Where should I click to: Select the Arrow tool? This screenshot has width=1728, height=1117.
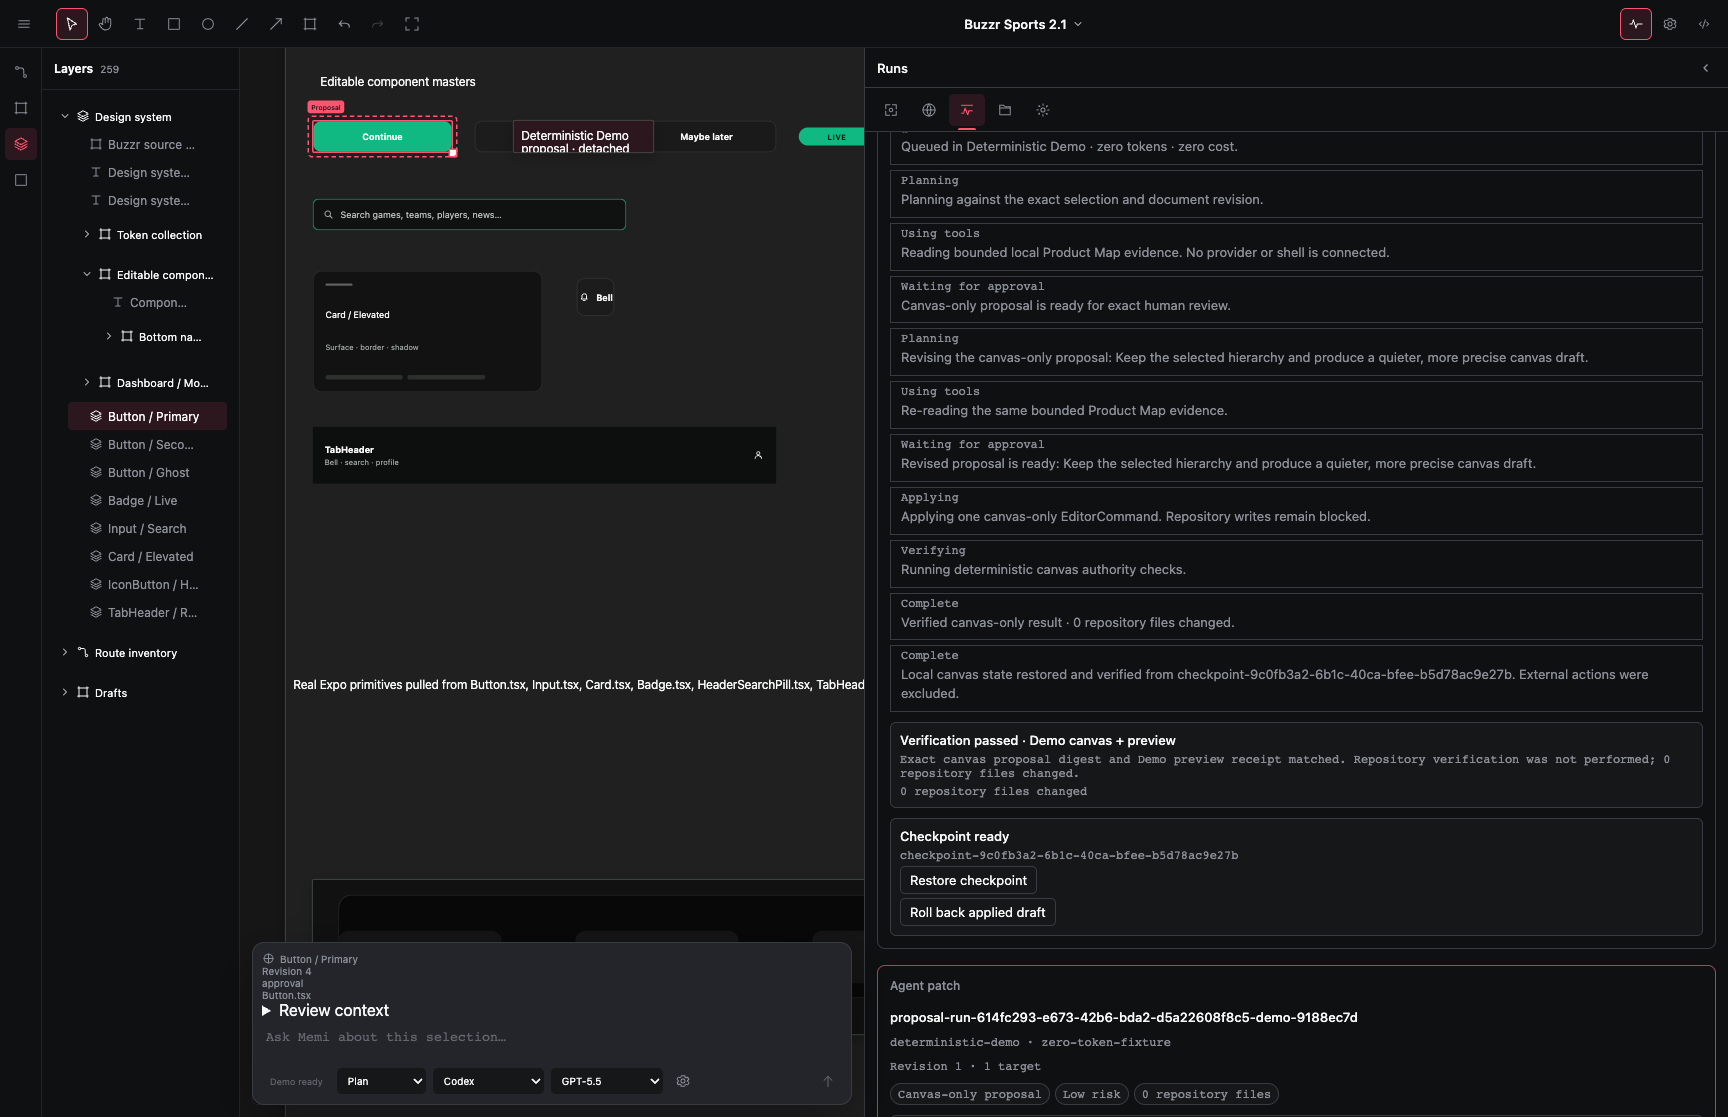276,24
